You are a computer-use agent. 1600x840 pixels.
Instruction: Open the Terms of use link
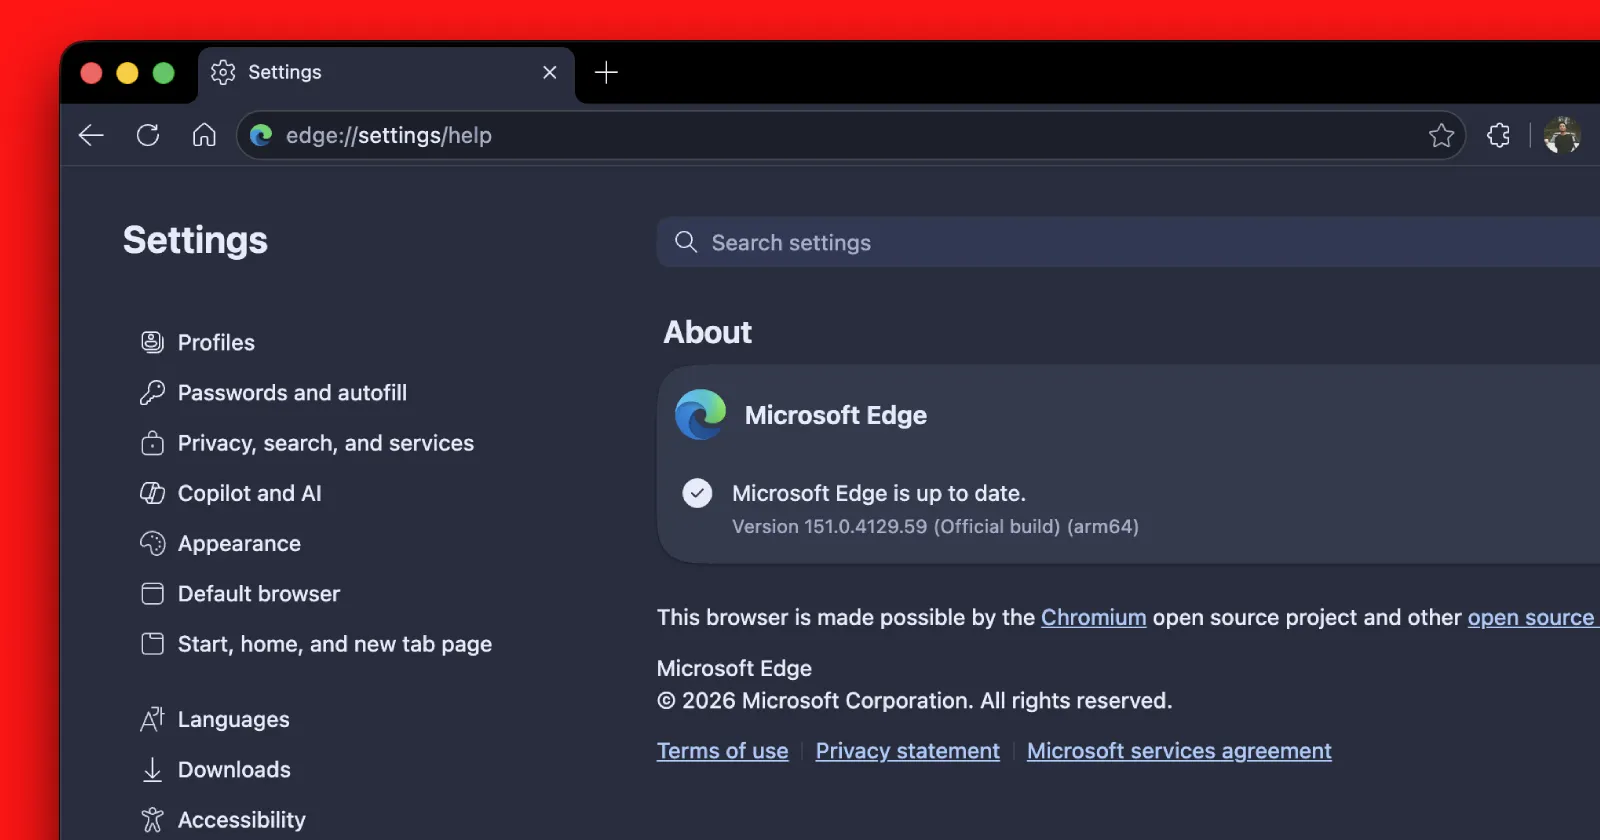click(722, 751)
